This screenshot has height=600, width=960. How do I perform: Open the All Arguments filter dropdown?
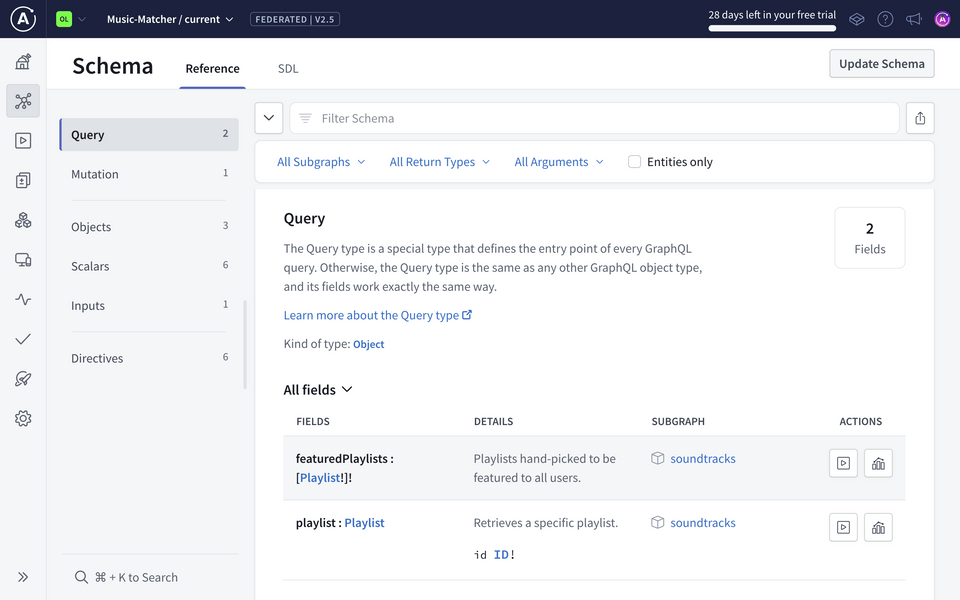[x=559, y=162]
